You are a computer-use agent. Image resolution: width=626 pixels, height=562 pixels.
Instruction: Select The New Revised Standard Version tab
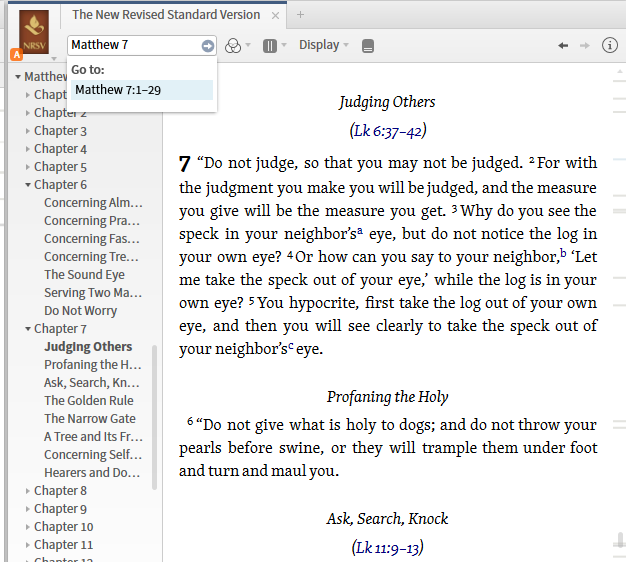pyautogui.click(x=166, y=15)
